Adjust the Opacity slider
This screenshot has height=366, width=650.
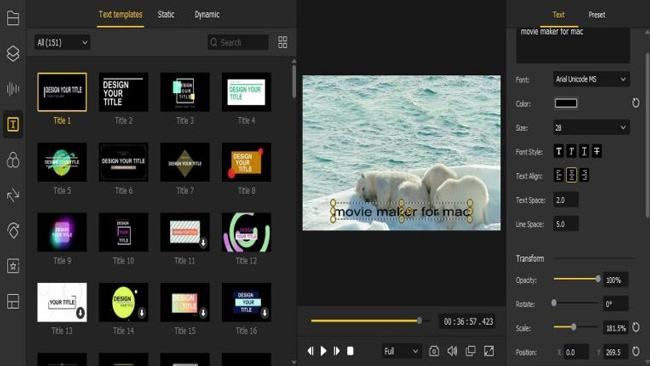[576, 279]
